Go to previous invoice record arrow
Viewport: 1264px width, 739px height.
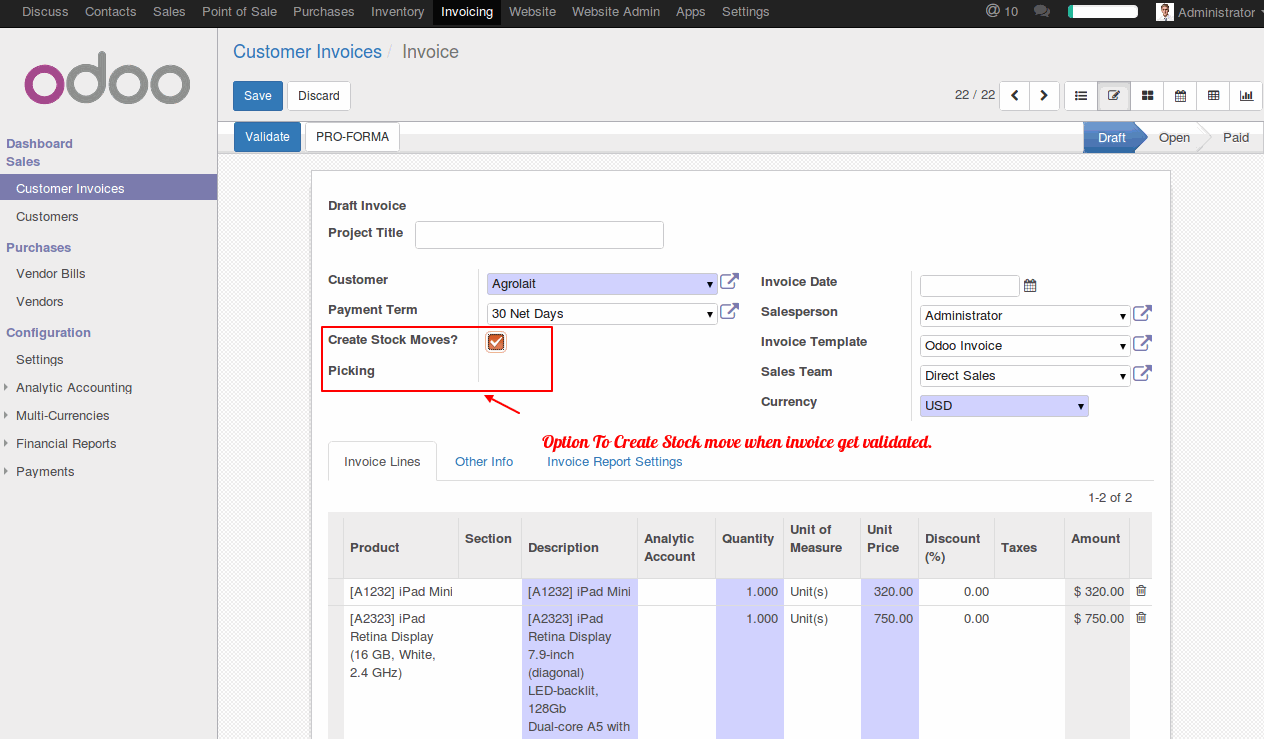1015,96
